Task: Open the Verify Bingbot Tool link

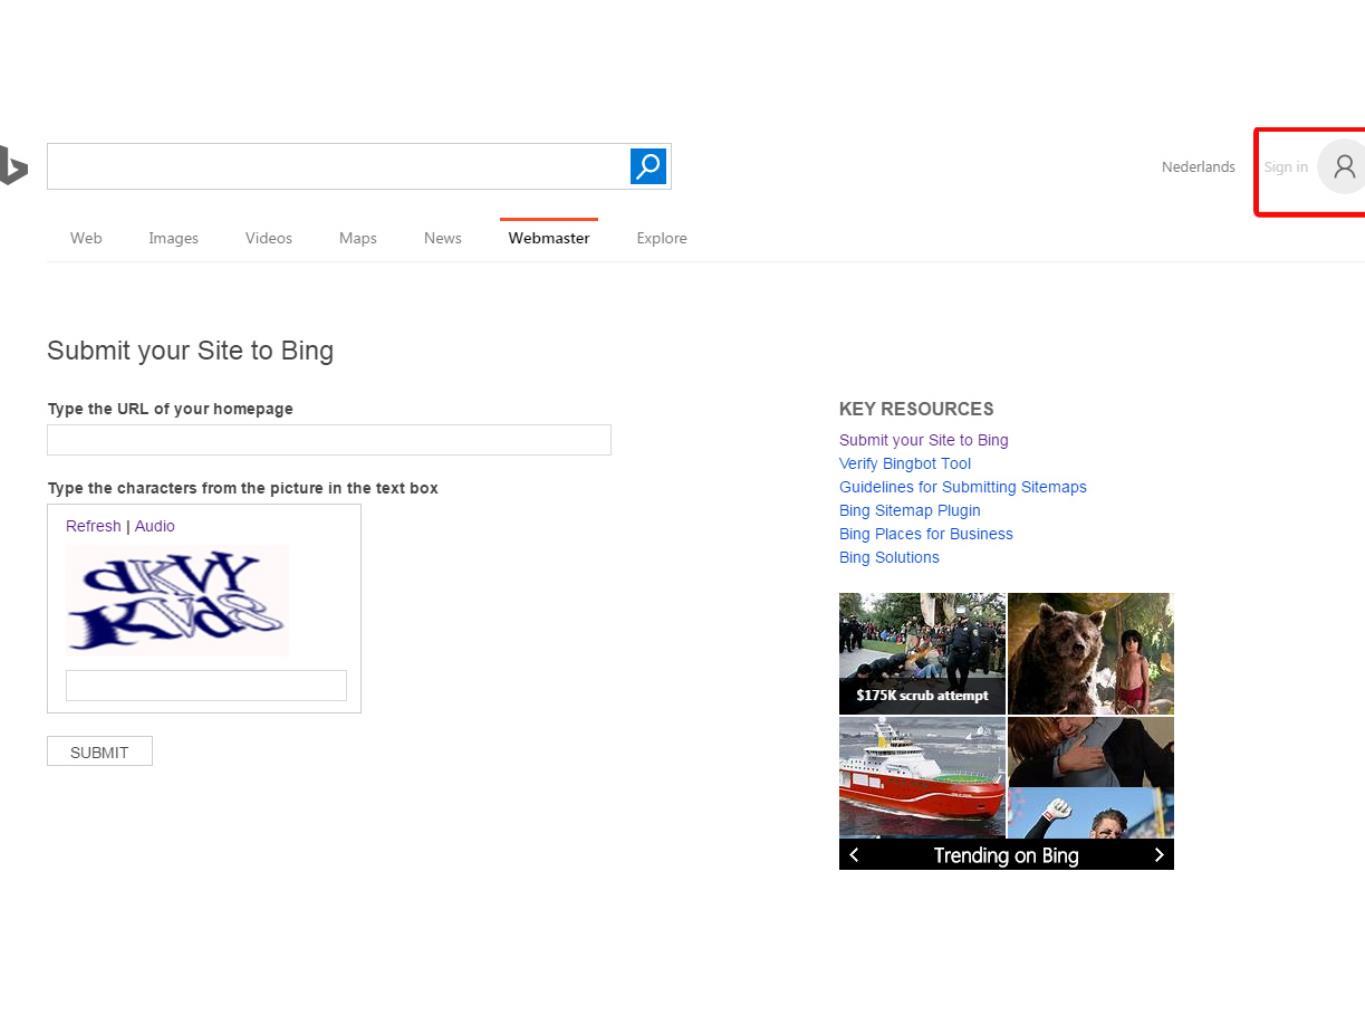Action: tap(905, 463)
